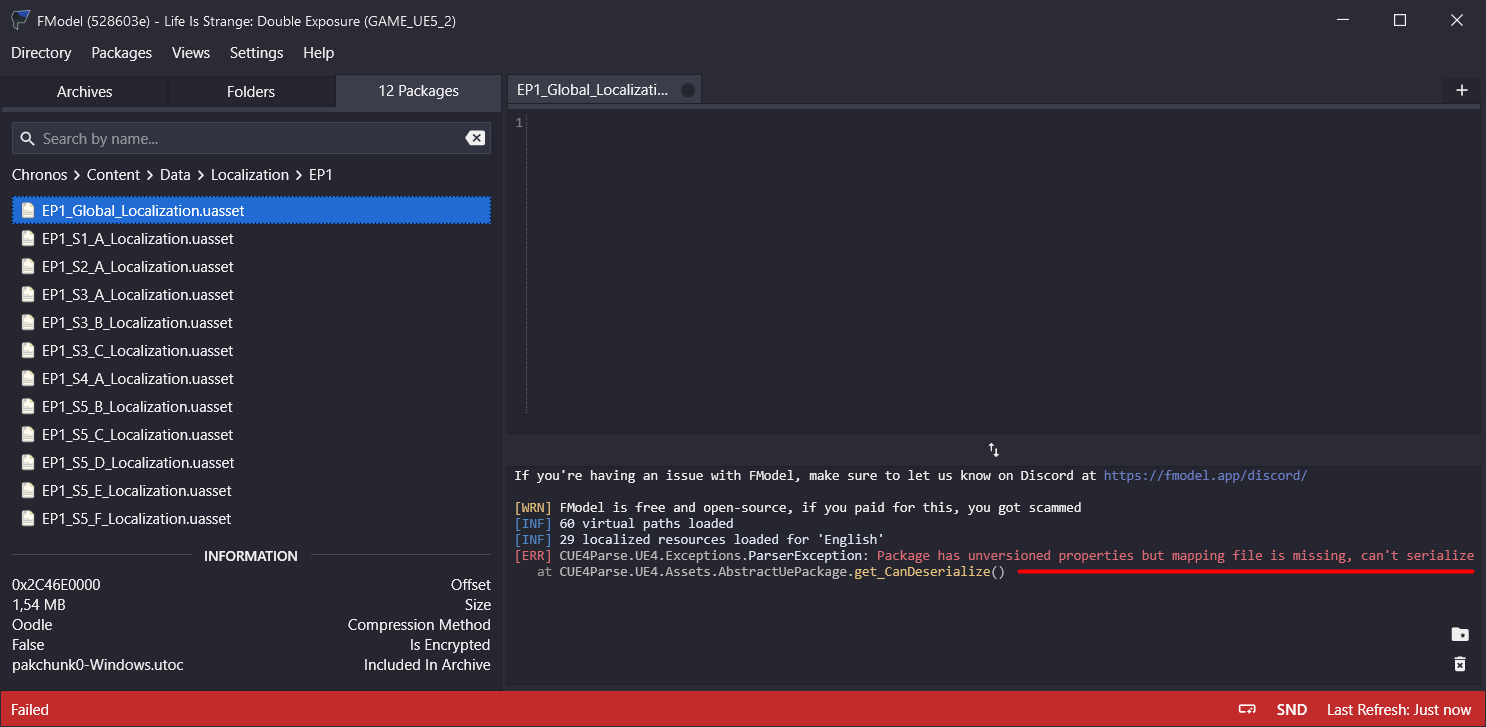This screenshot has height=727, width=1486.
Task: Open the Help menu
Action: [318, 53]
